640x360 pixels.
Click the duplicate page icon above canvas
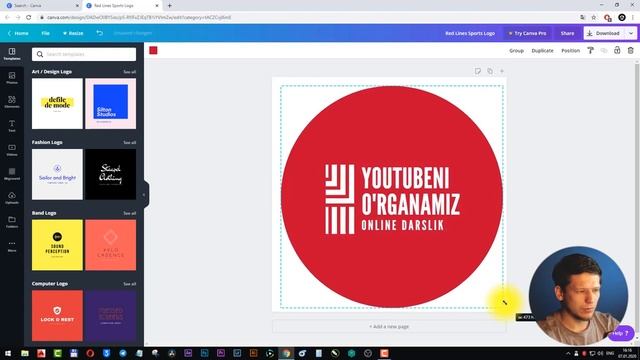(490, 71)
